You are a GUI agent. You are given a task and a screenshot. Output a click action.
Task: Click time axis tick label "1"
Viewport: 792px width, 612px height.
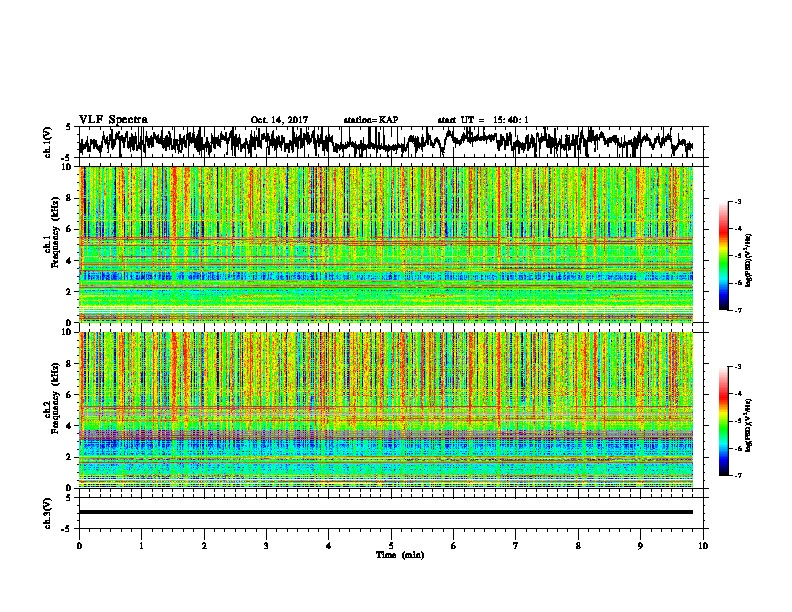click(x=141, y=546)
